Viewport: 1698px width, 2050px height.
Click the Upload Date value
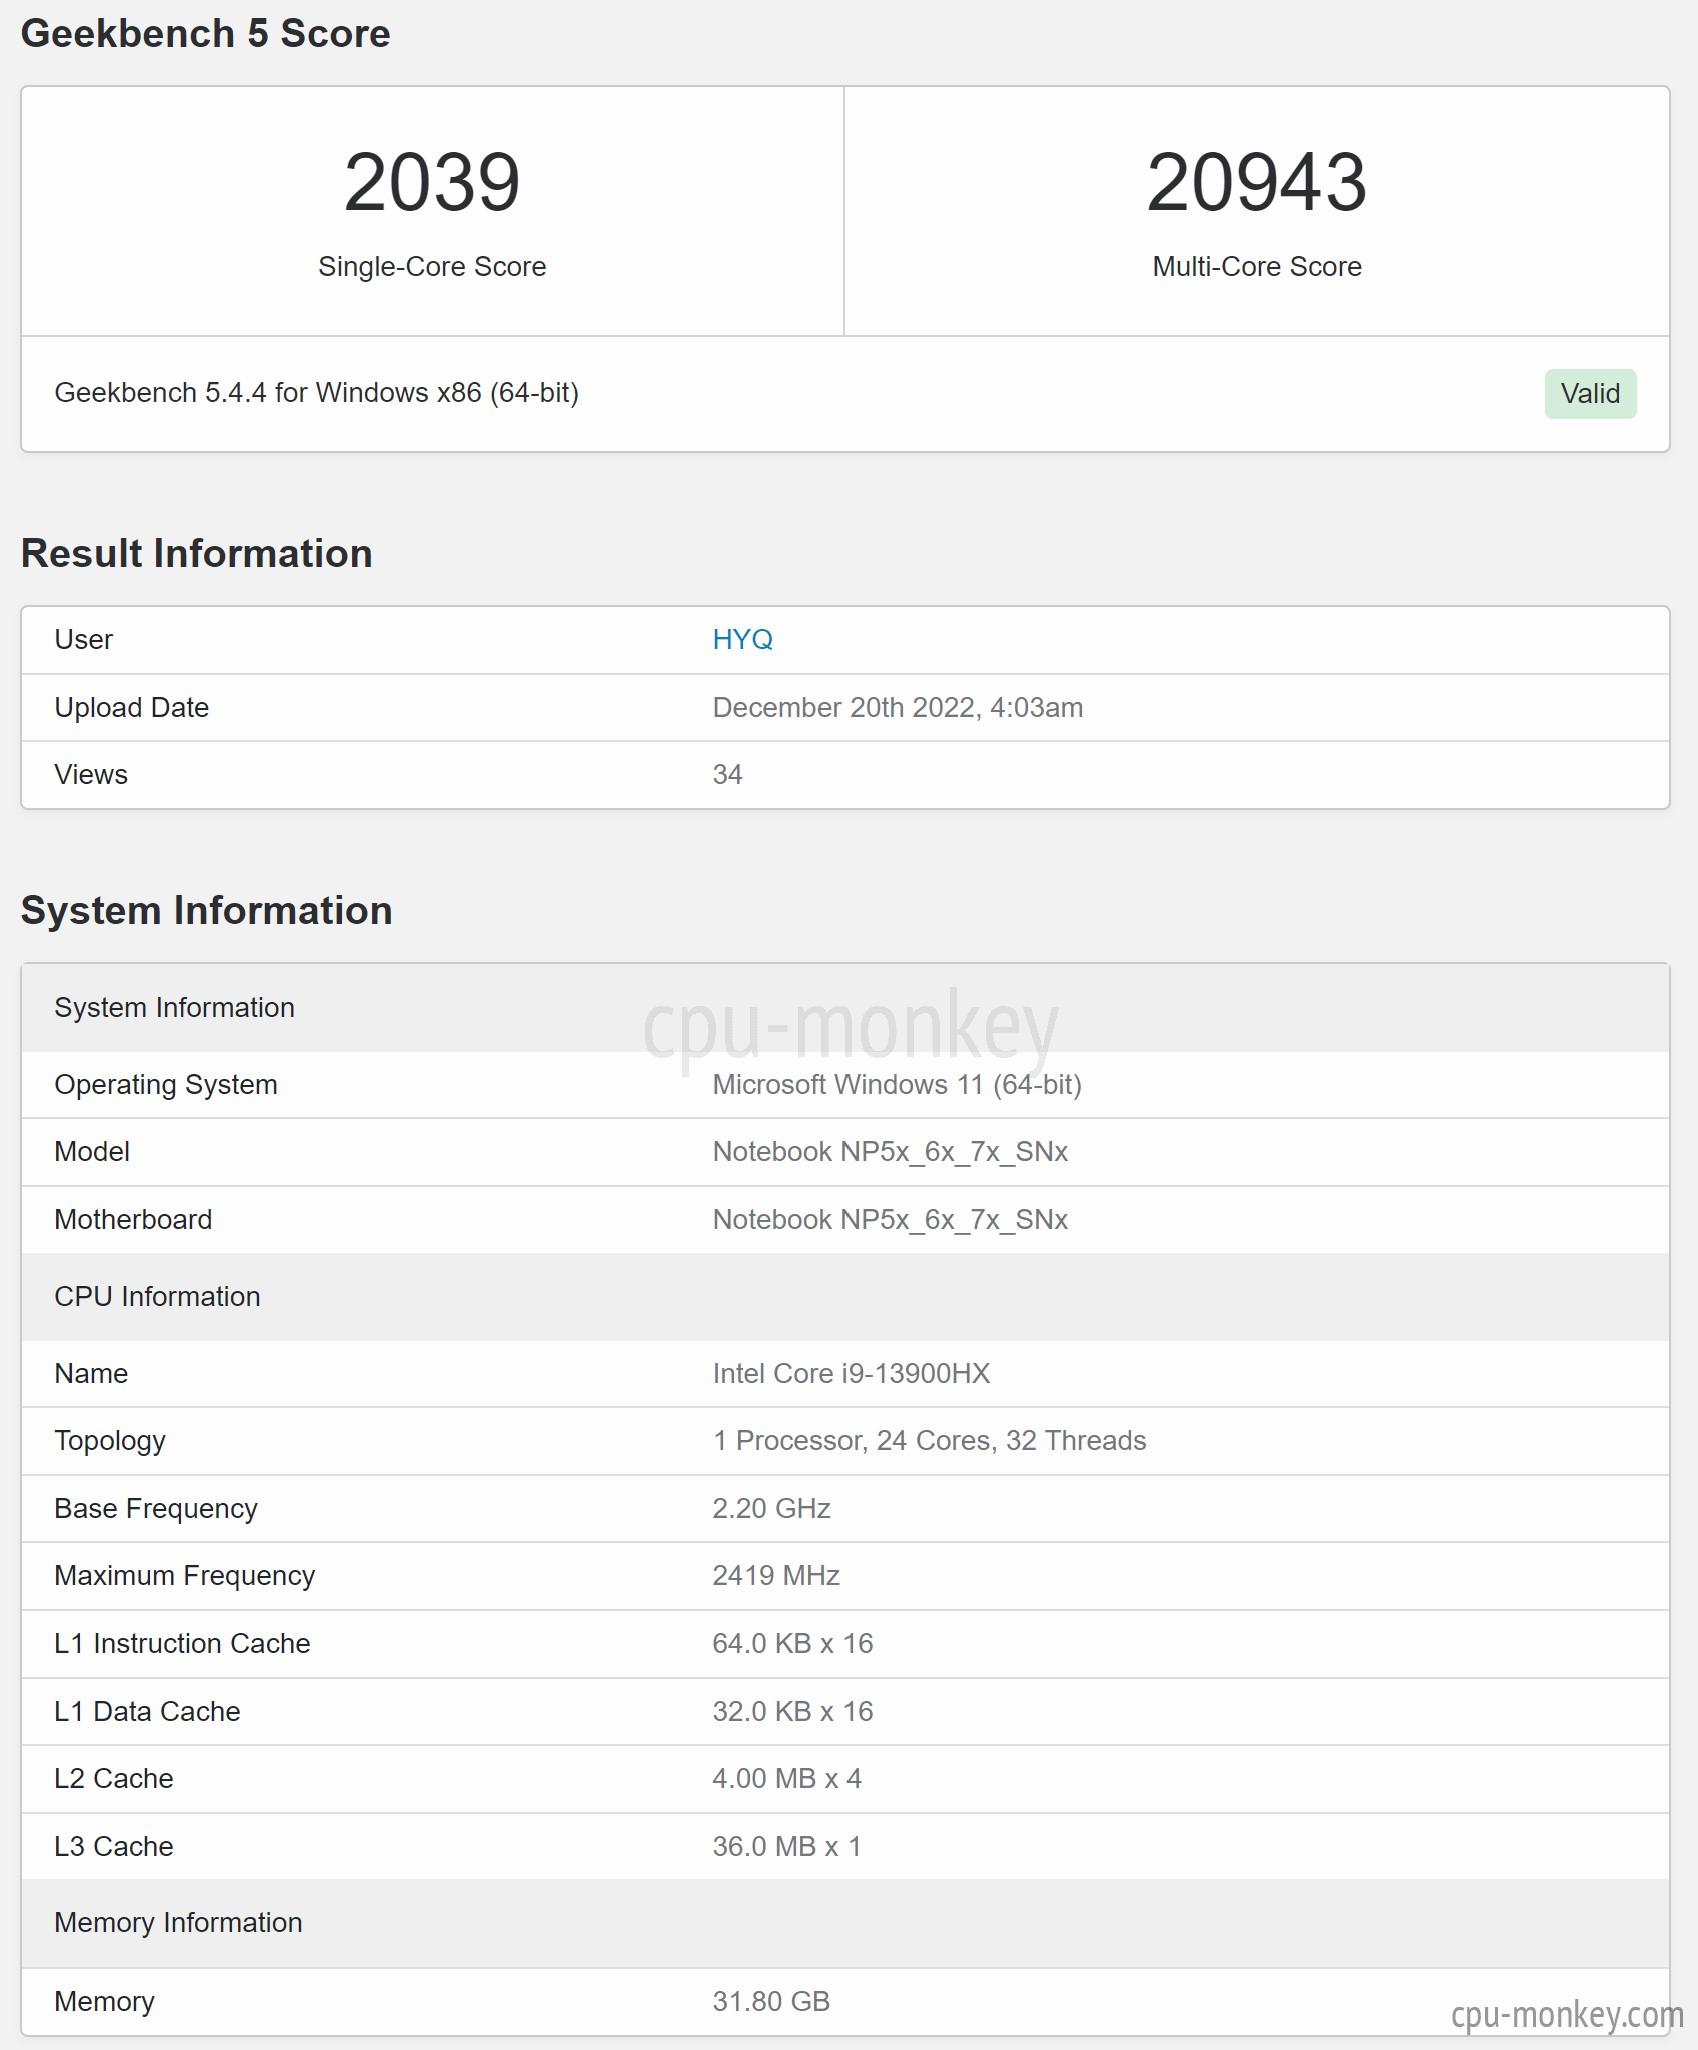897,707
